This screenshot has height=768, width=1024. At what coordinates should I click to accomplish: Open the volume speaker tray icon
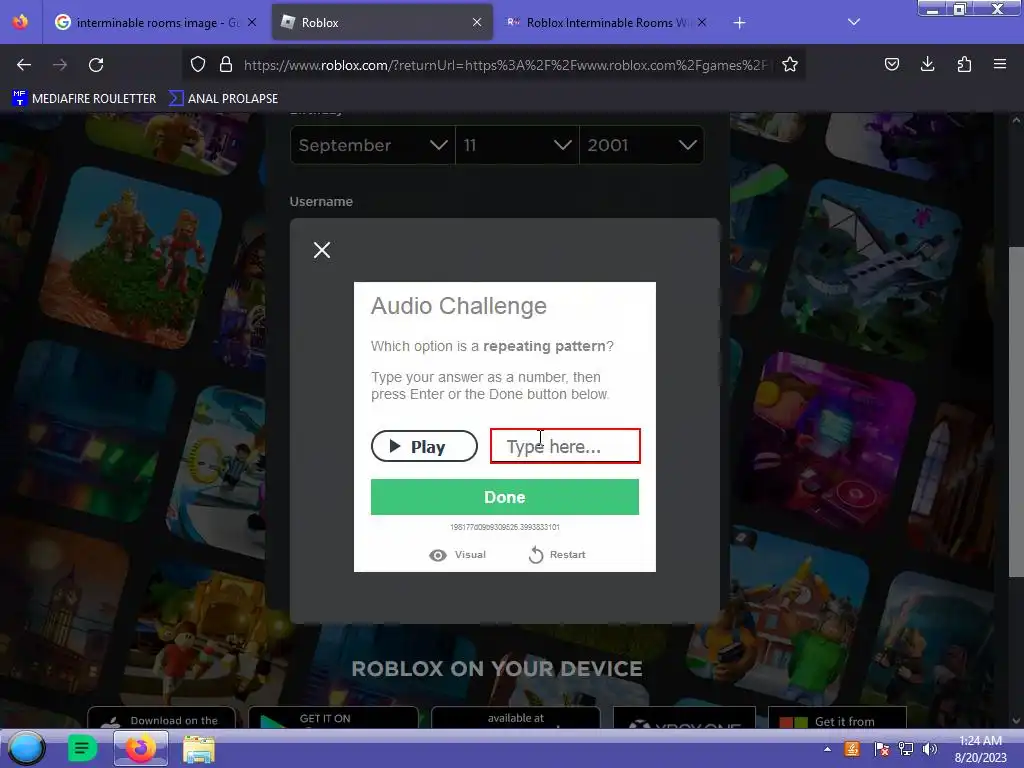tap(929, 749)
